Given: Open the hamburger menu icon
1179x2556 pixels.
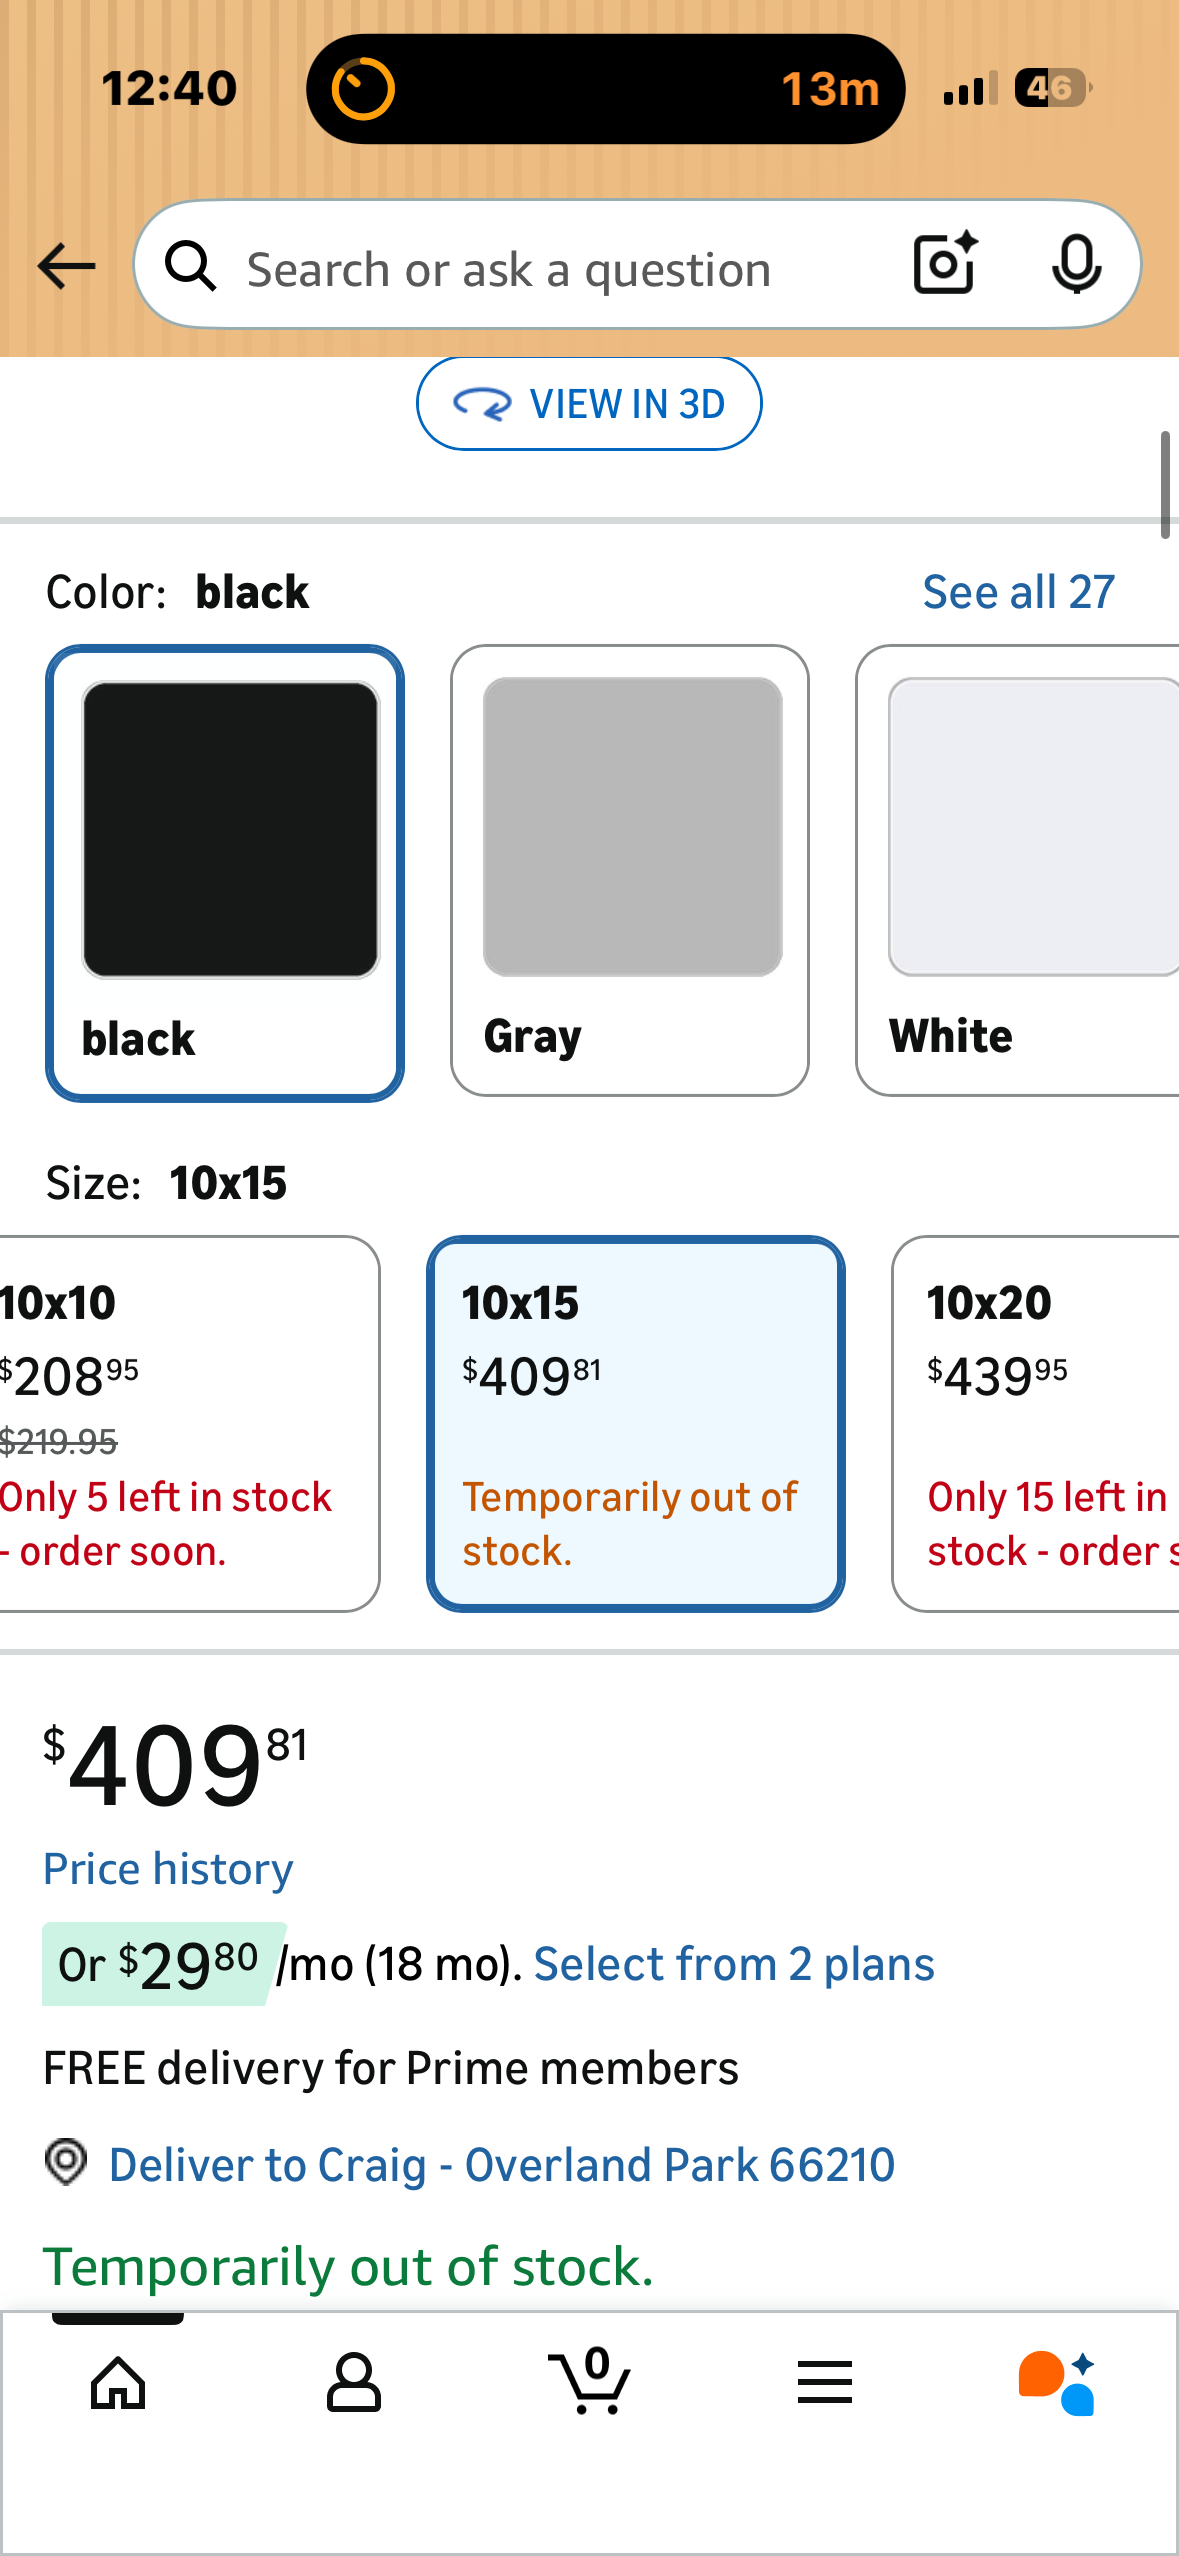Looking at the screenshot, I should coord(825,2382).
